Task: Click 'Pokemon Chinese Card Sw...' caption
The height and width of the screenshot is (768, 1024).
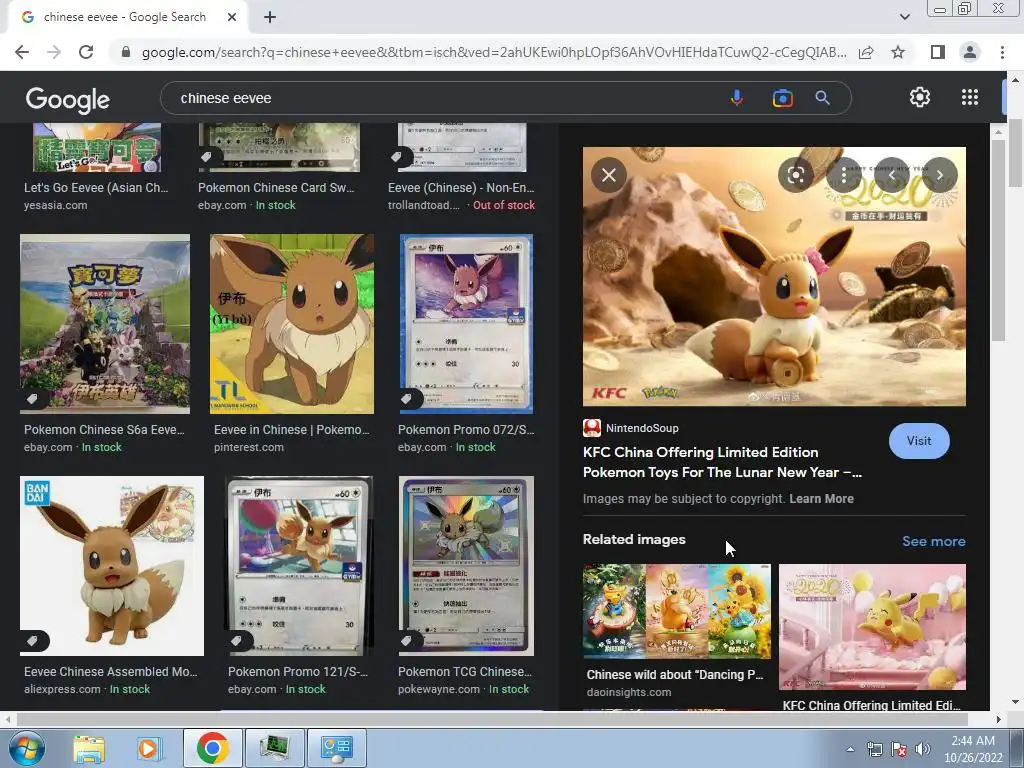Action: click(276, 188)
